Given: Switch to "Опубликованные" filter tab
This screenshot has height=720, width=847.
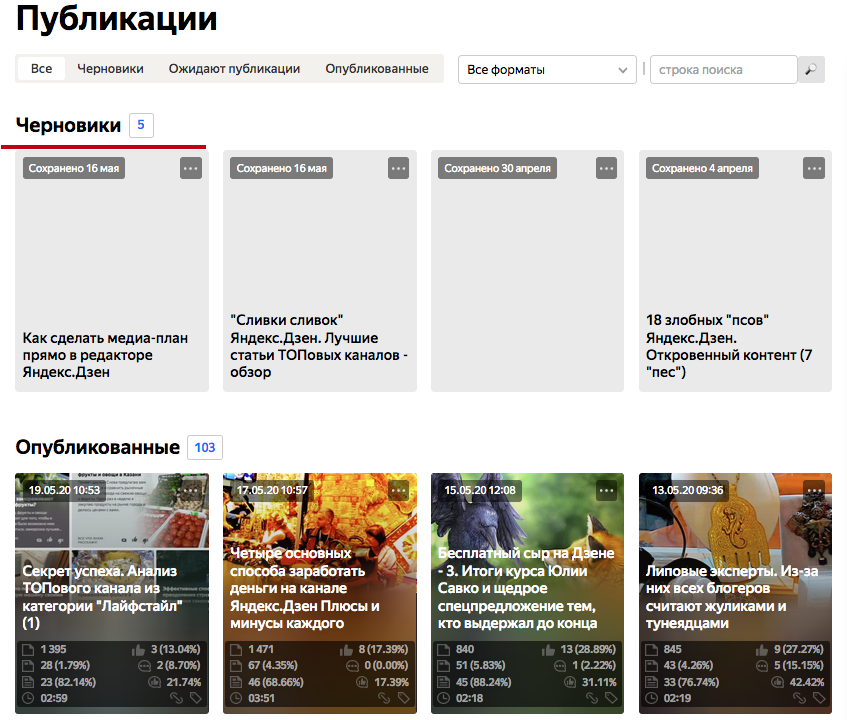Looking at the screenshot, I should 377,69.
